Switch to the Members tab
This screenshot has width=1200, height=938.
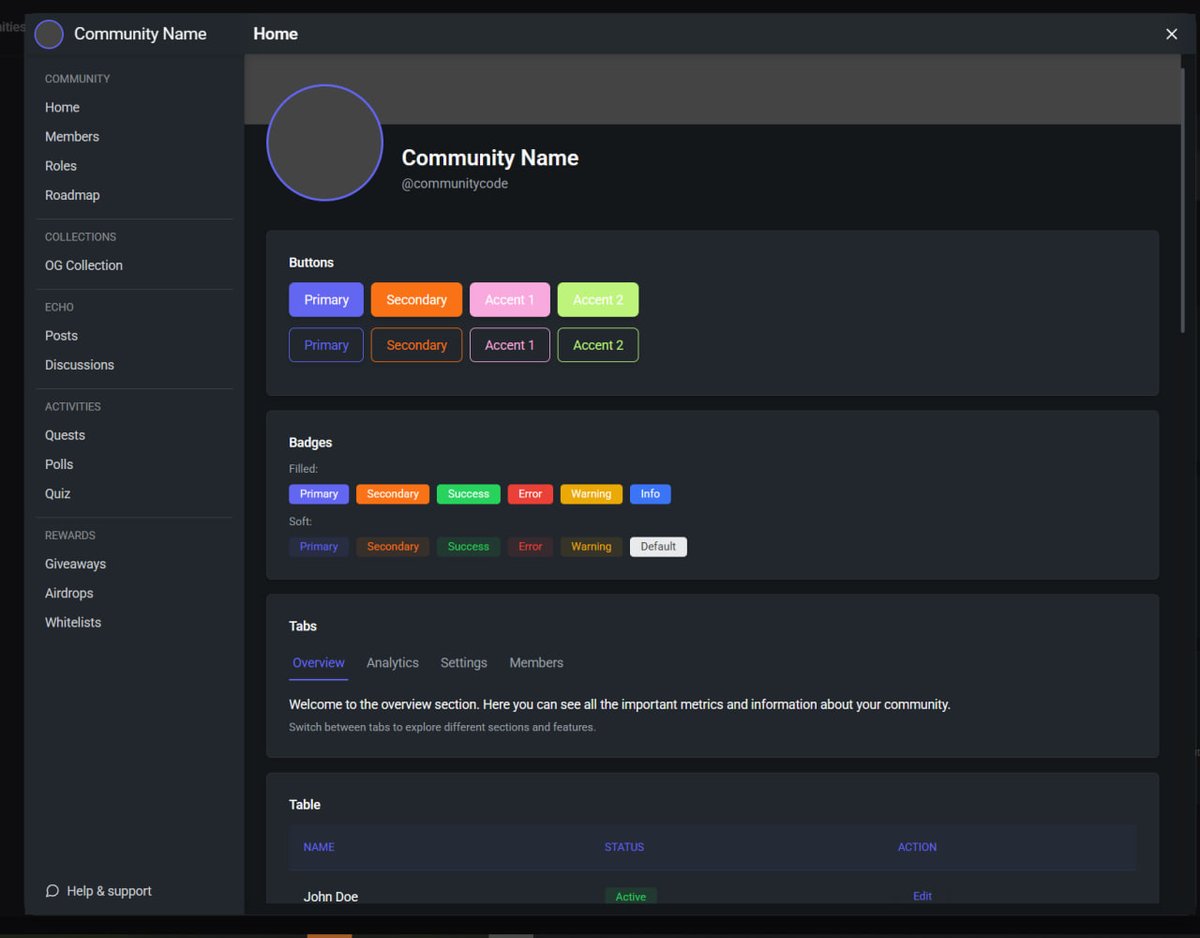tap(536, 663)
